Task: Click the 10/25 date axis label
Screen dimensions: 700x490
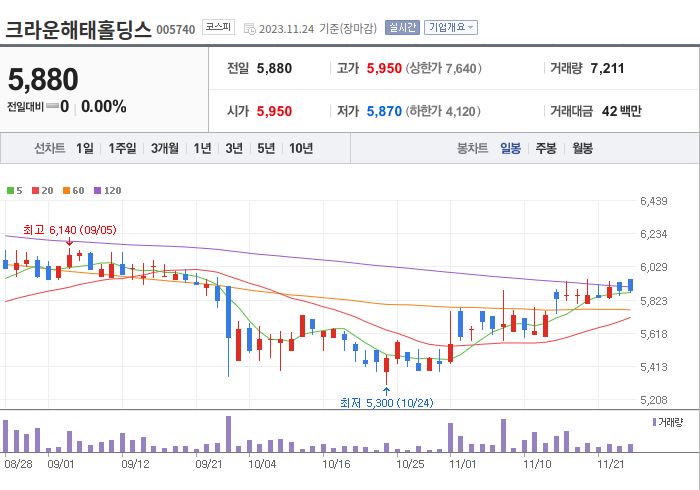Action: point(410,464)
